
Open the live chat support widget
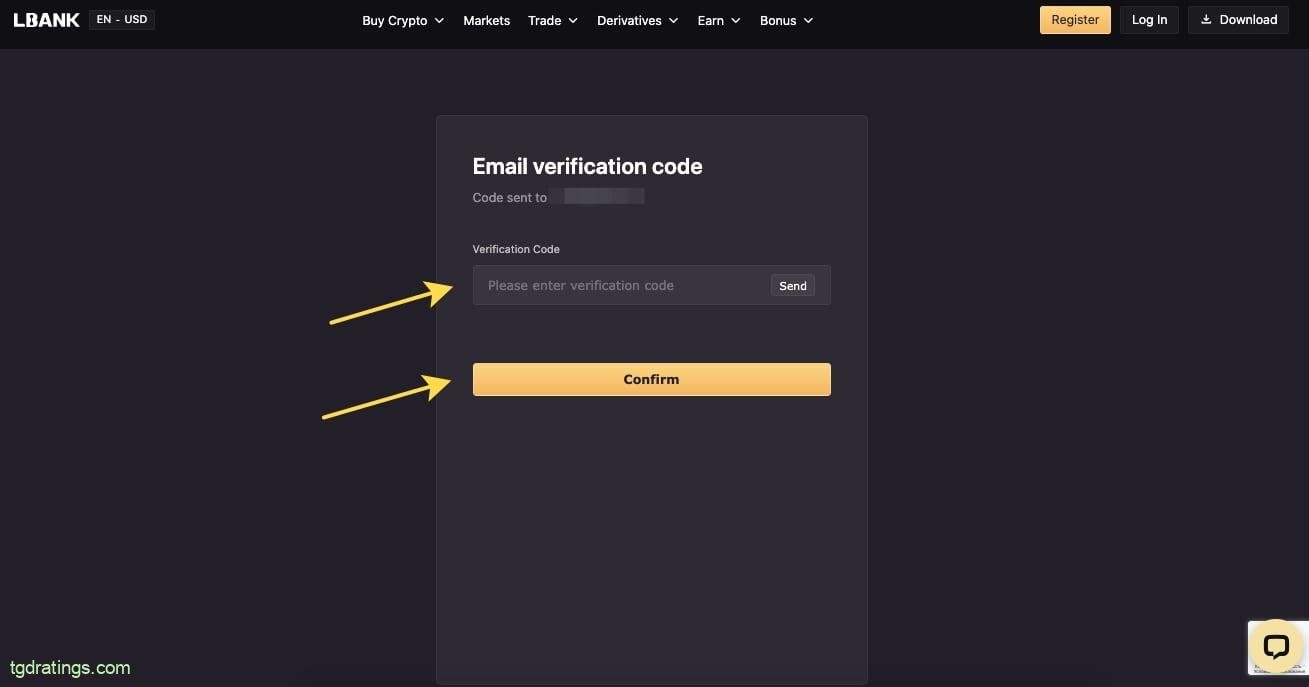1275,646
